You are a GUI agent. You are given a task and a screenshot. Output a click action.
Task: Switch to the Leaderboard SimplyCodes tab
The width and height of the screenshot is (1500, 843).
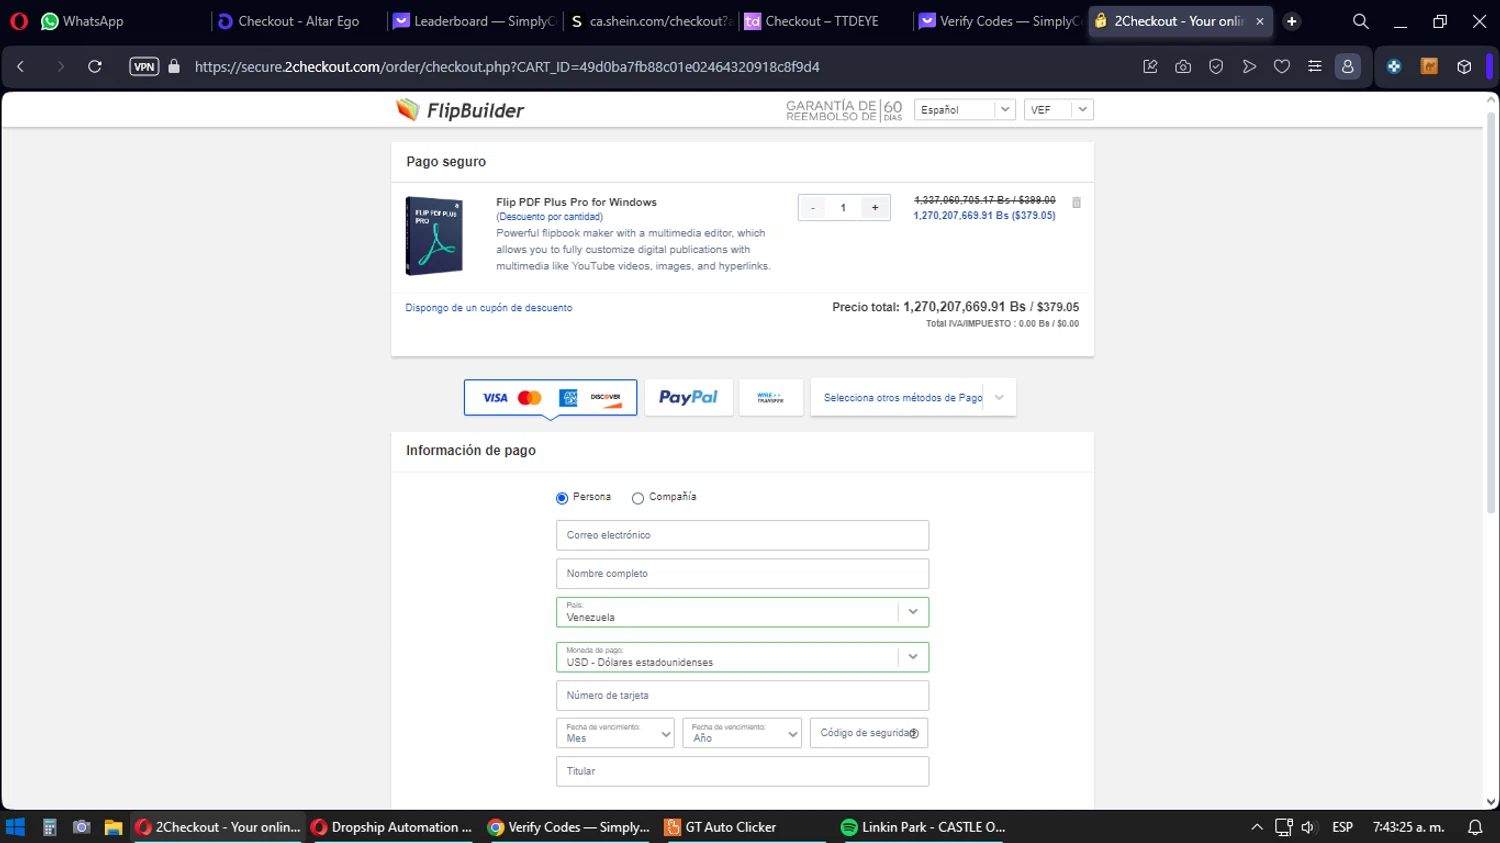[475, 21]
